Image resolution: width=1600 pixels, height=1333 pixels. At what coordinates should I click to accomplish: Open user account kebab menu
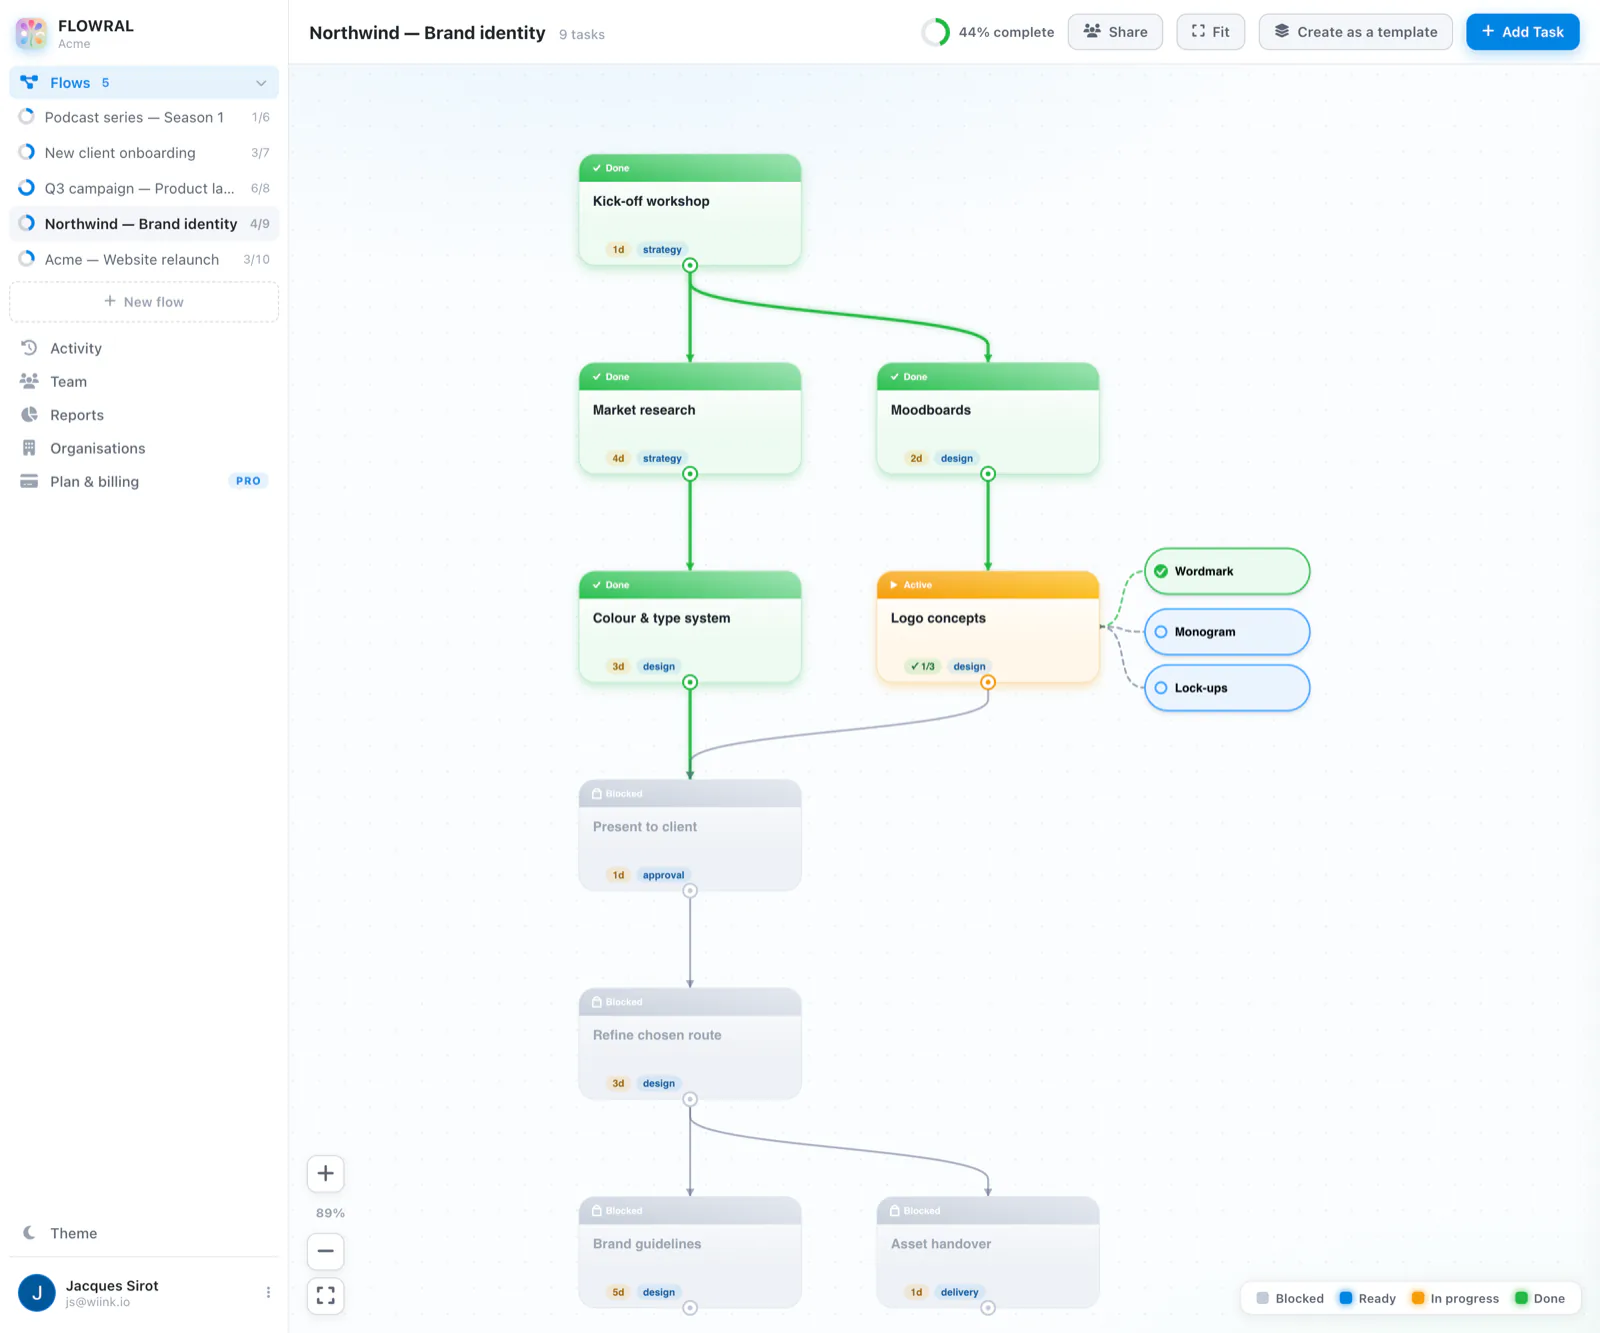[268, 1292]
